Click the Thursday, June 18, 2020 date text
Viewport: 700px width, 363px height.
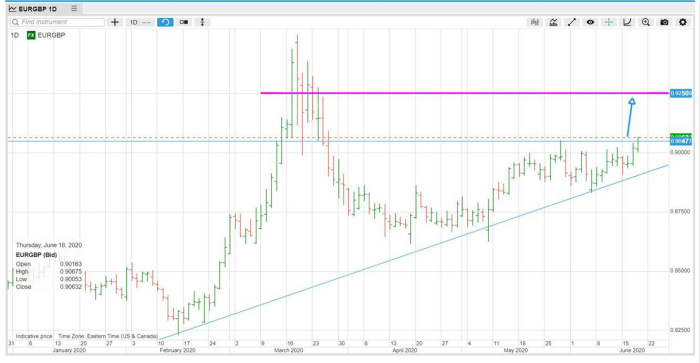[x=49, y=245]
